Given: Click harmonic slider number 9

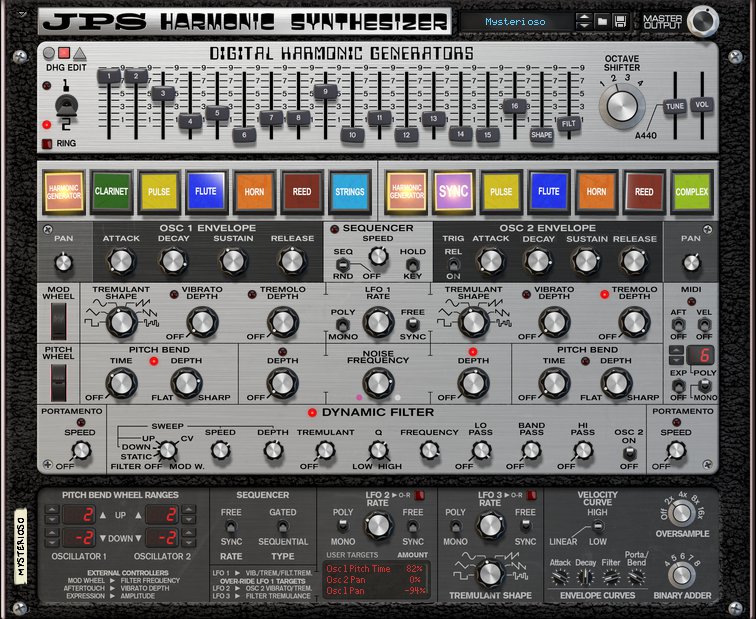Looking at the screenshot, I should tap(325, 92).
